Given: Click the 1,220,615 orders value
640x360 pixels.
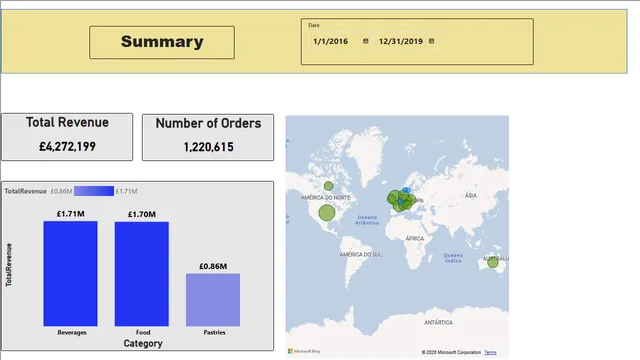Looking at the screenshot, I should pos(209,147).
